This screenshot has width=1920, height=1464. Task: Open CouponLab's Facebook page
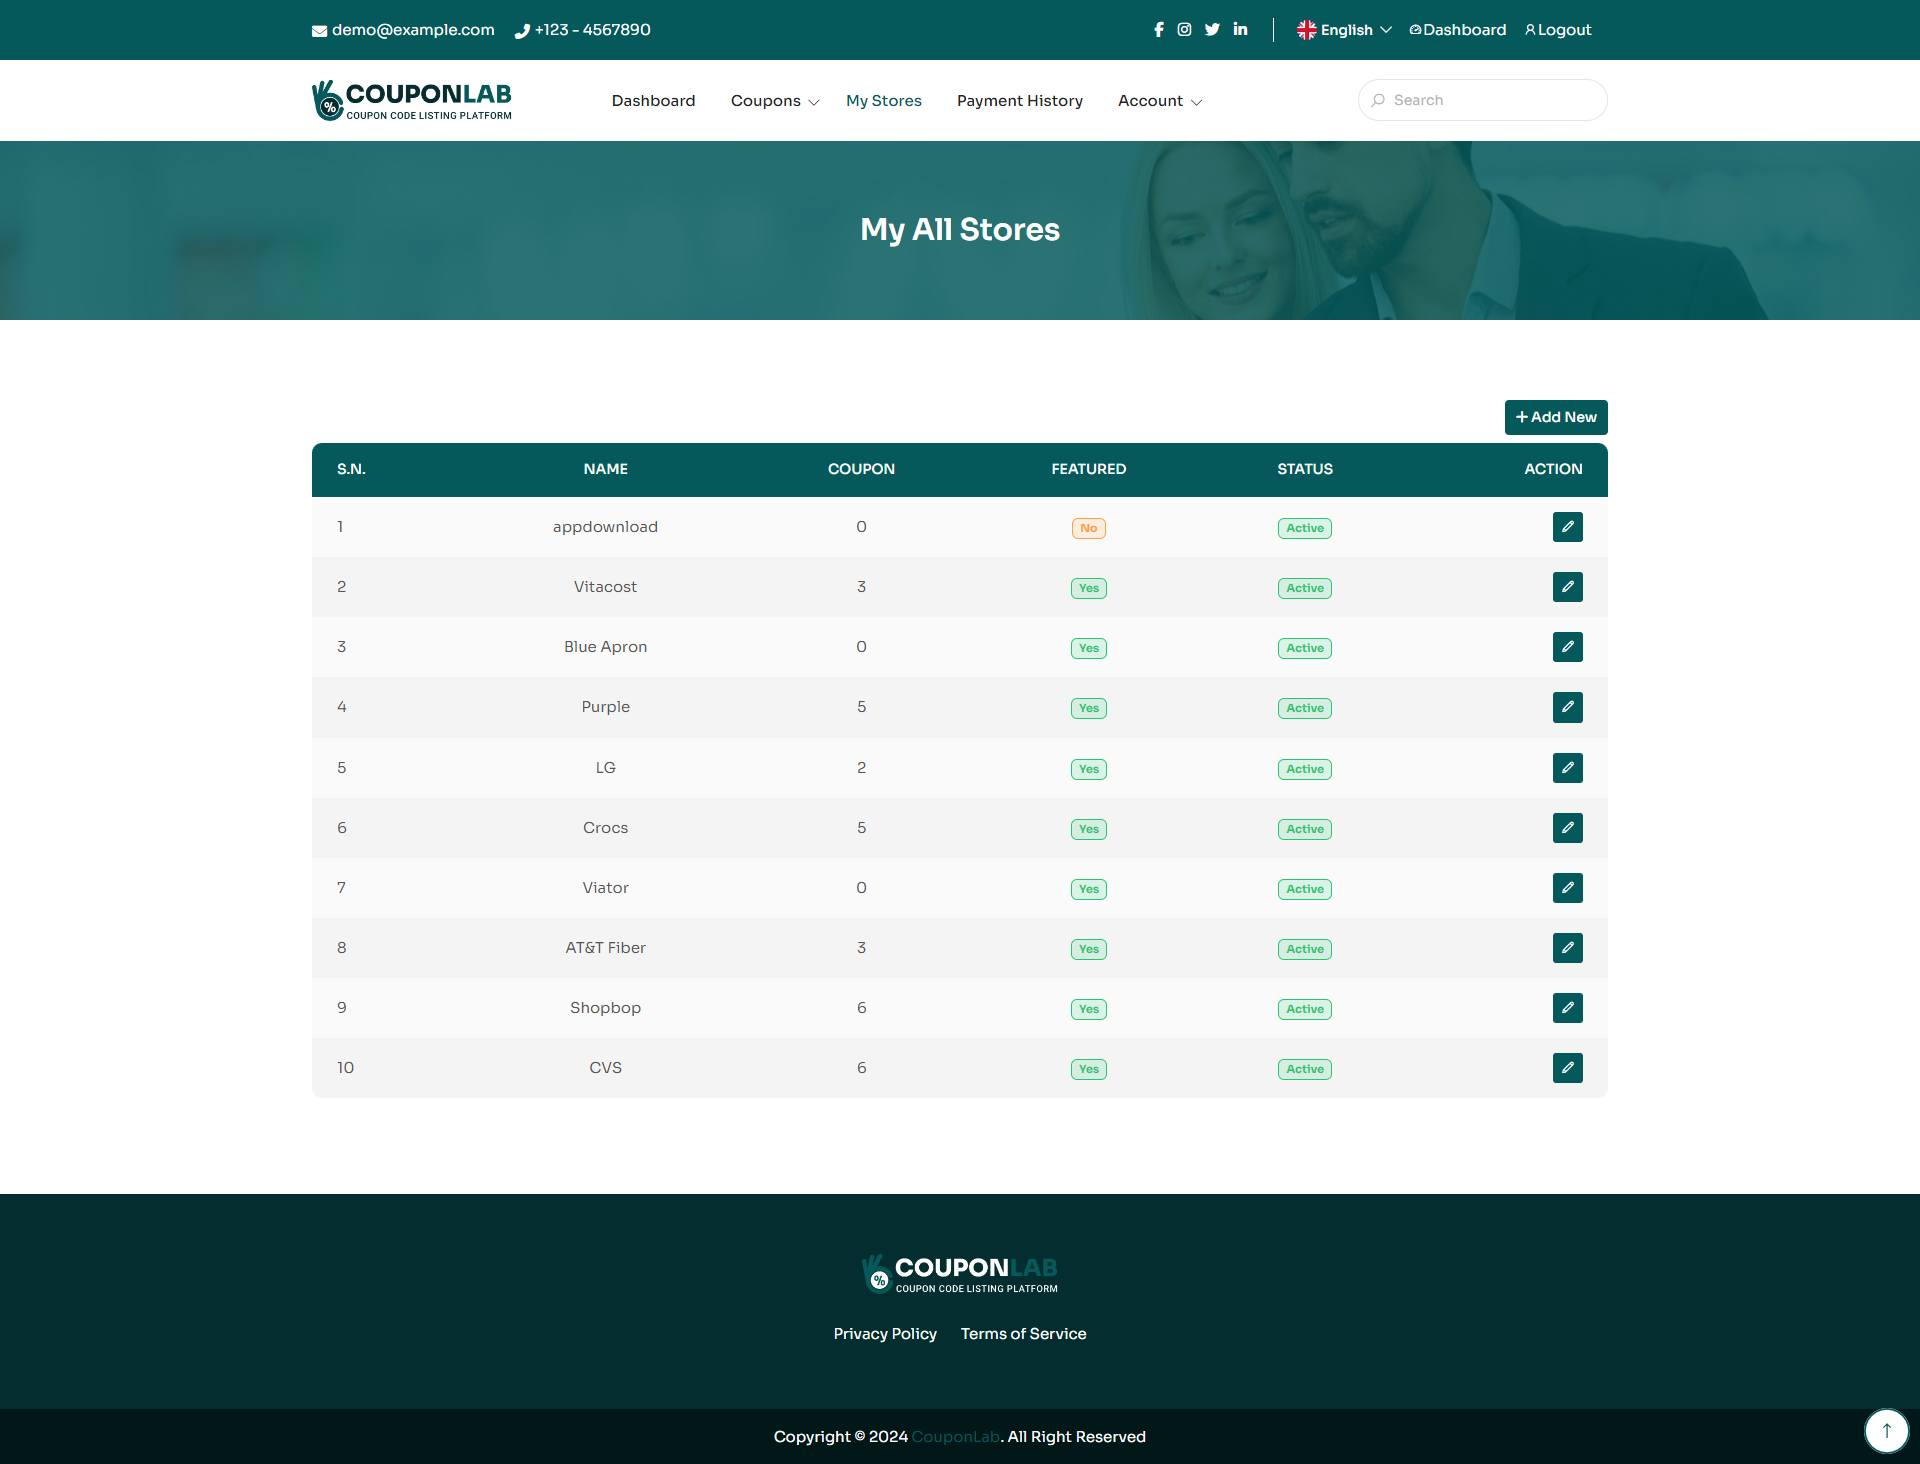click(x=1159, y=30)
